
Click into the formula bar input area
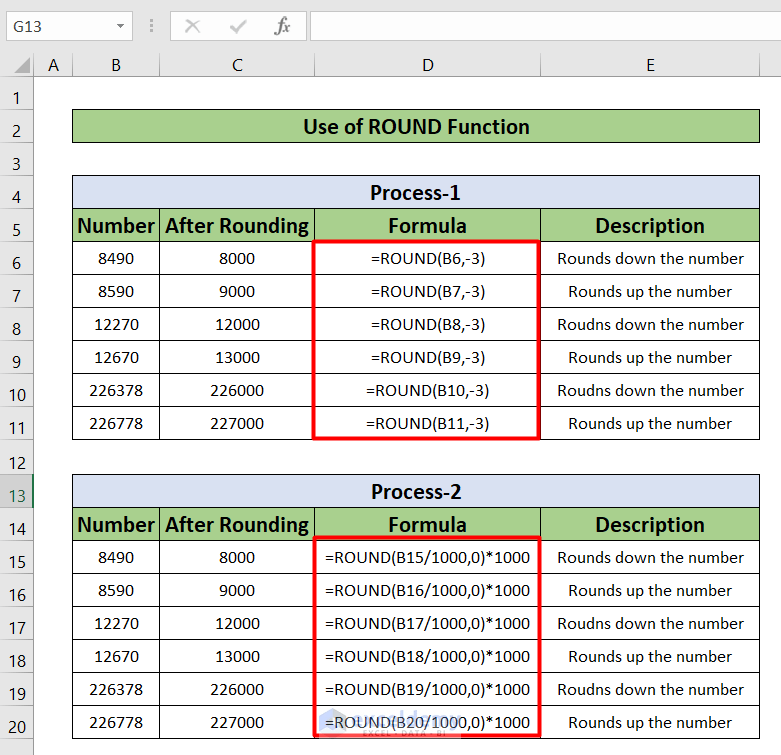545,26
